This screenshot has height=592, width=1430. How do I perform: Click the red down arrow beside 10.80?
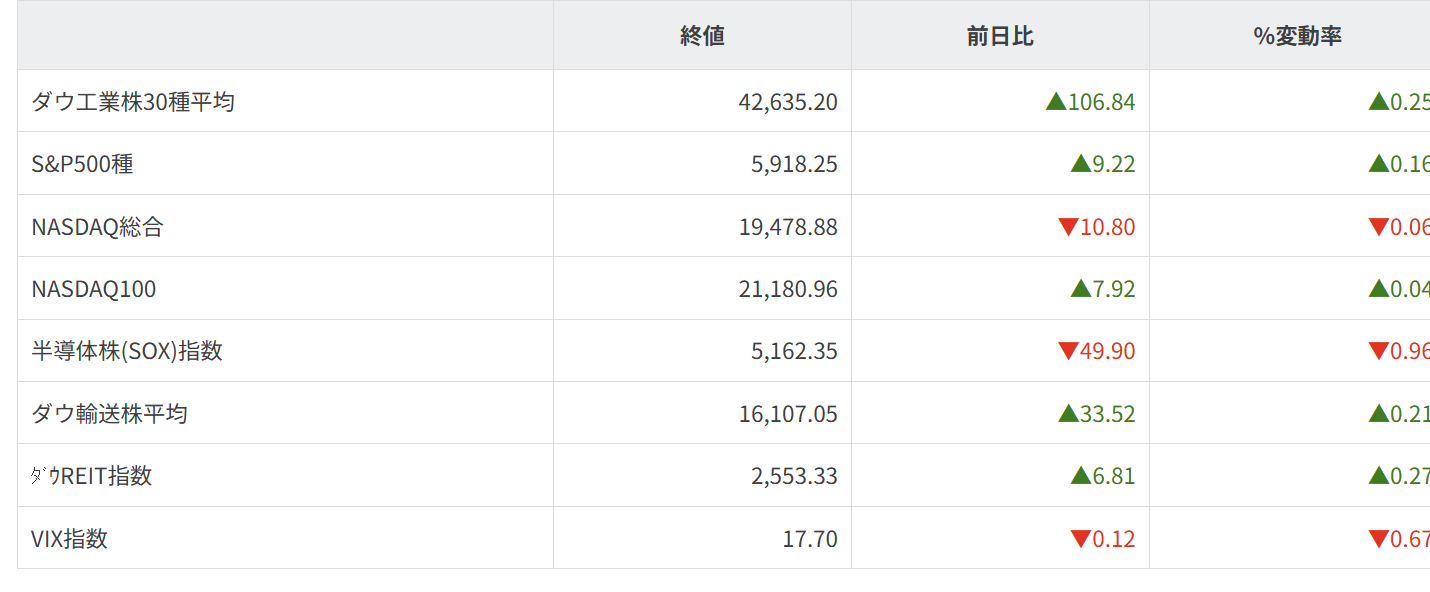(1068, 227)
